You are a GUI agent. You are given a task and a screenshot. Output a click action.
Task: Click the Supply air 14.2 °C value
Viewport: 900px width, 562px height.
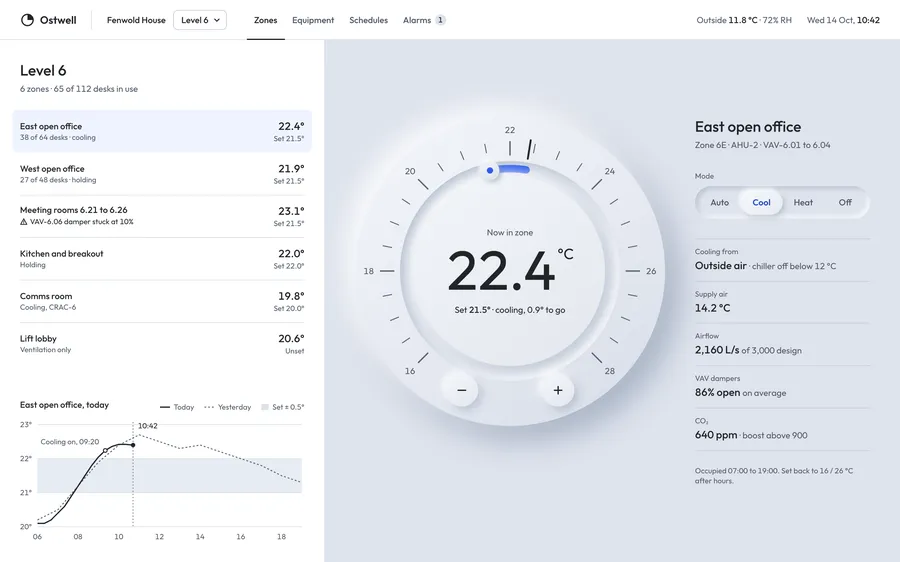tap(712, 308)
